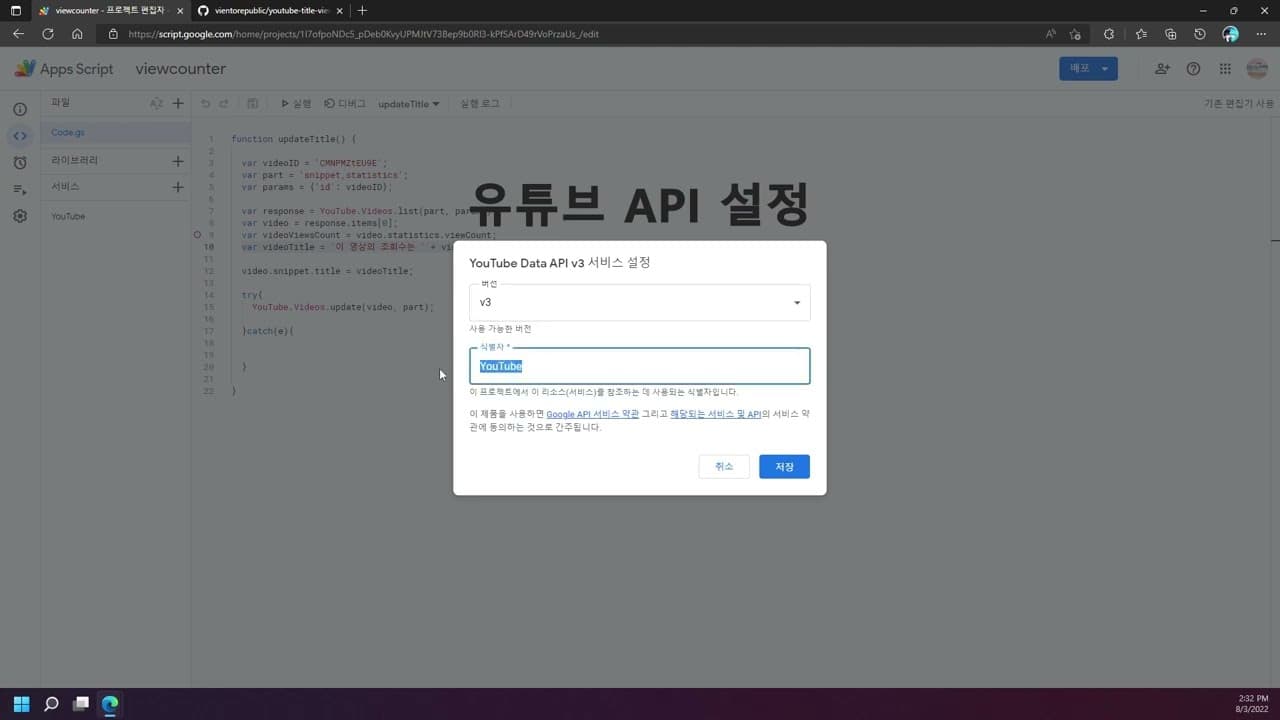Open the 버전 v3 version dropdown
Image resolution: width=1280 pixels, height=720 pixels.
coord(640,303)
